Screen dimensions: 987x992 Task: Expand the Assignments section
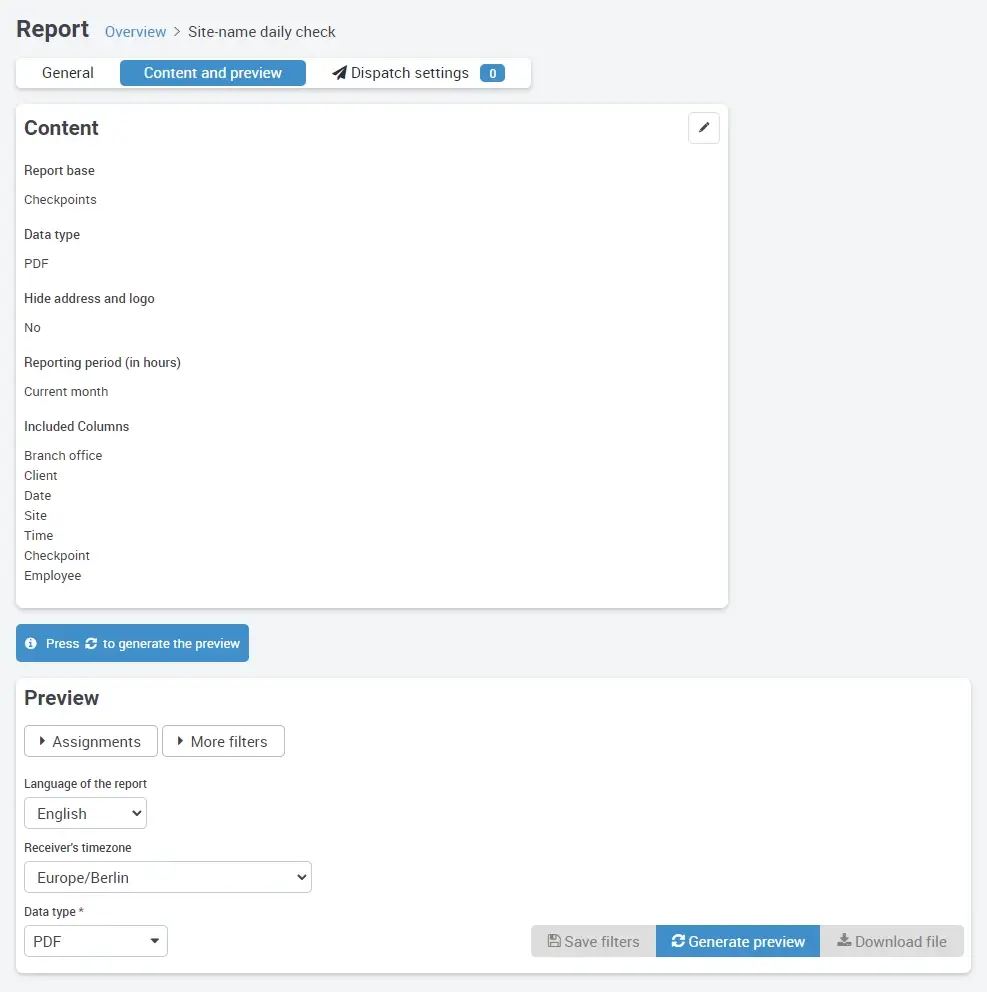tap(90, 741)
